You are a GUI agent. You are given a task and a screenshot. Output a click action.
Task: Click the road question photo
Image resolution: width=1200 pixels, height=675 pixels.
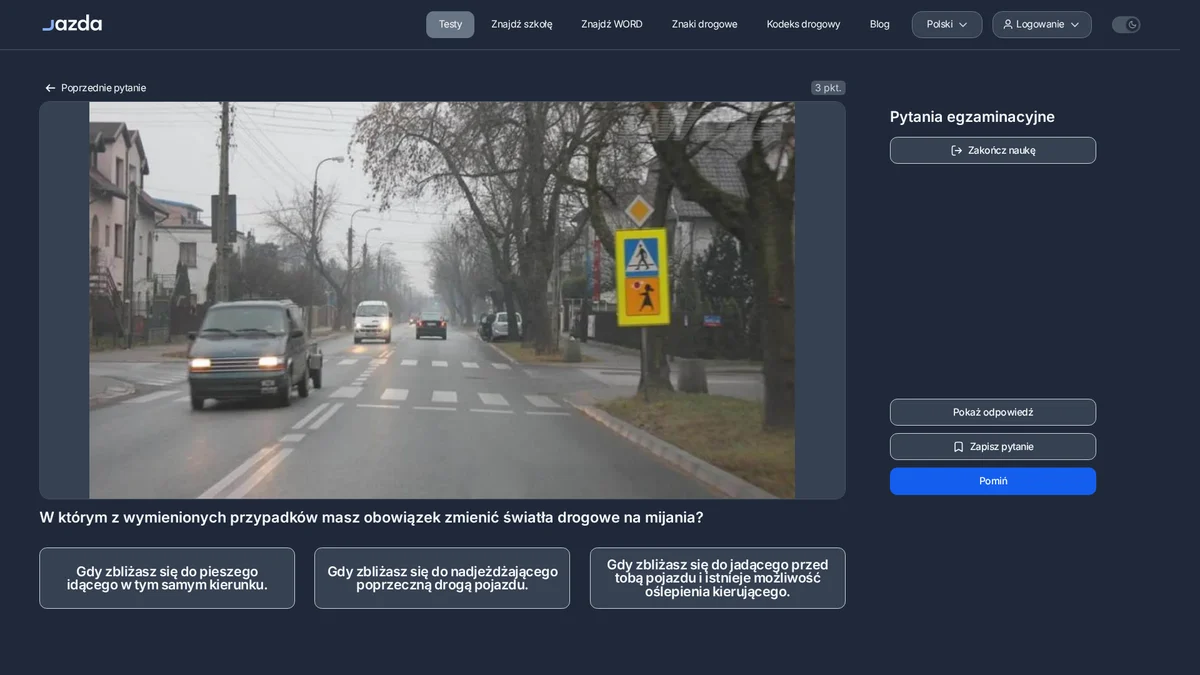click(x=442, y=300)
